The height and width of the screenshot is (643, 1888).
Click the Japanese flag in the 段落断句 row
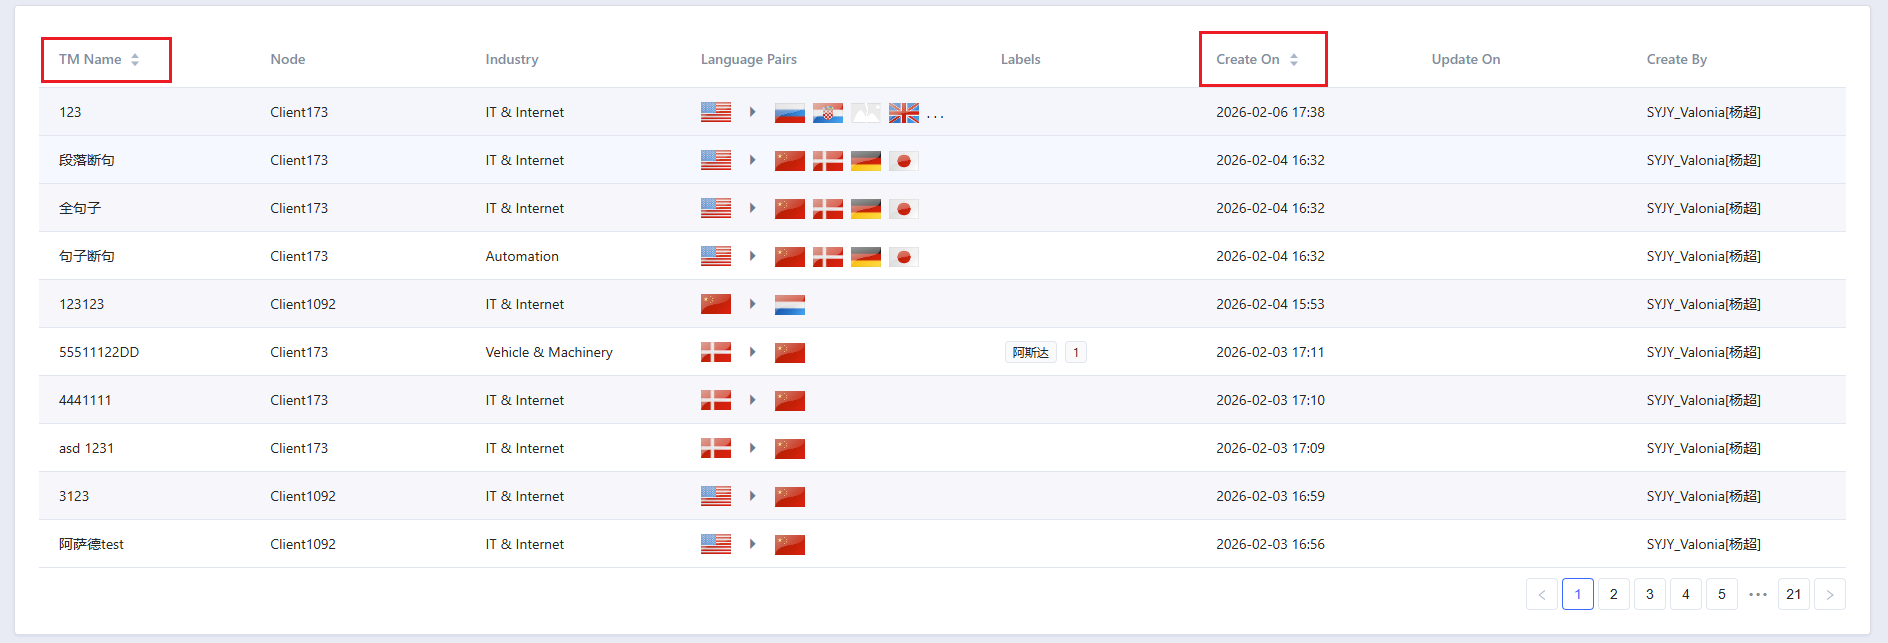point(904,161)
